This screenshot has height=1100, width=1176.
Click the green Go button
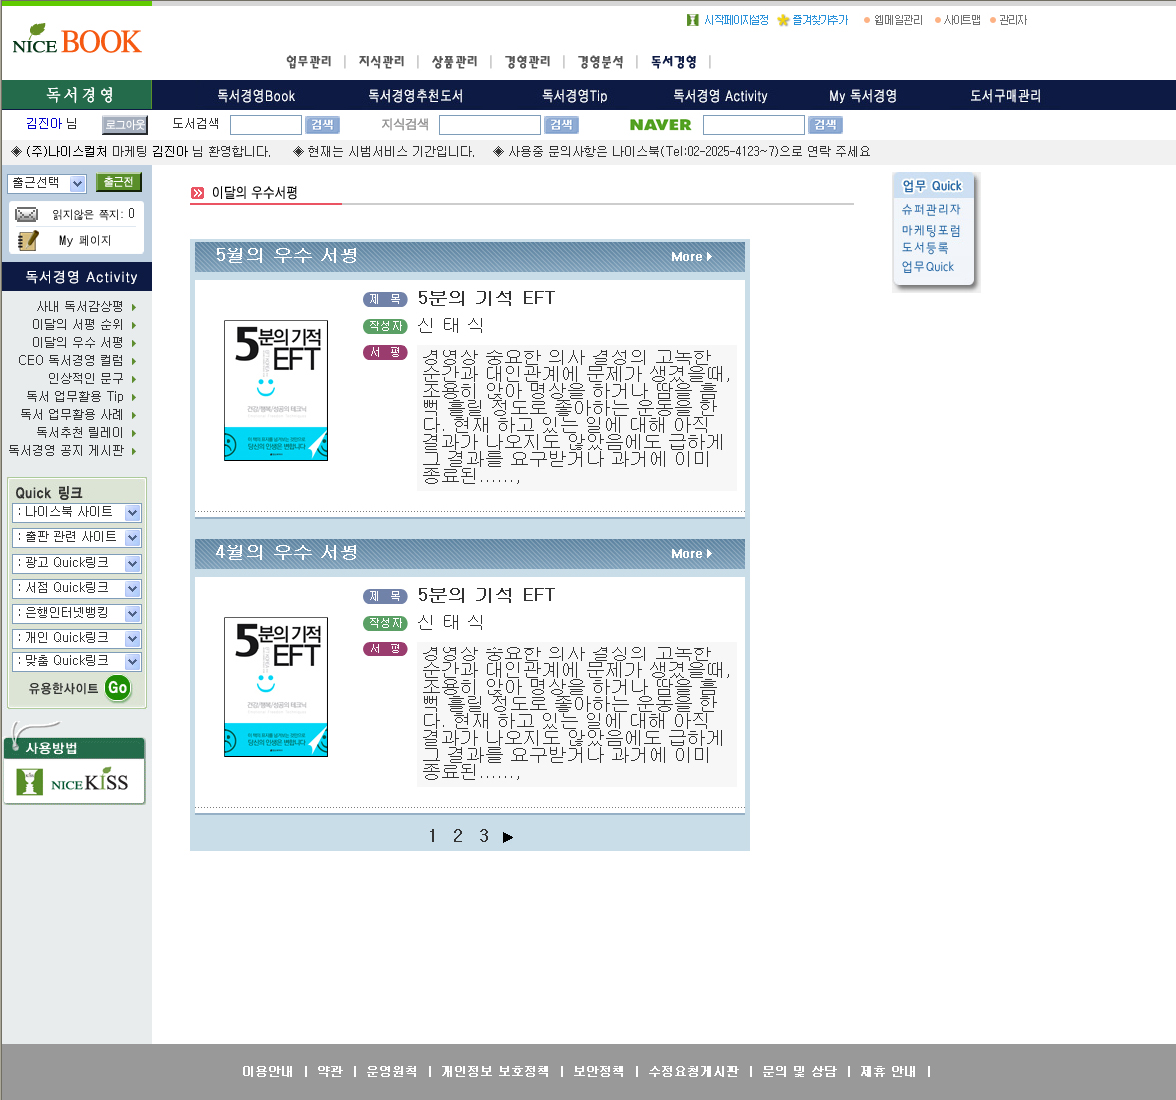point(118,688)
